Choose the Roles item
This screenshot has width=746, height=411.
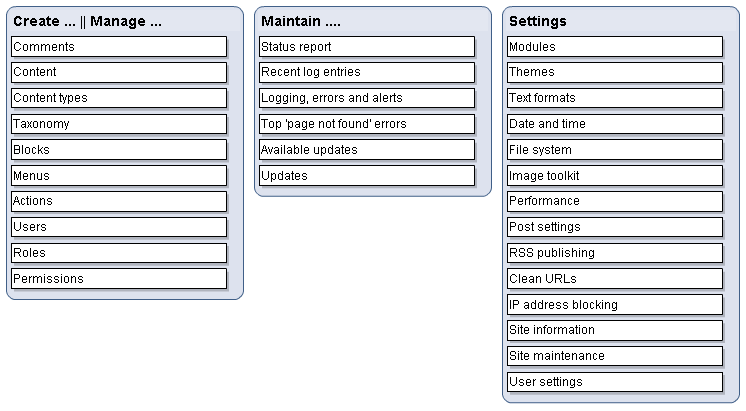click(119, 253)
